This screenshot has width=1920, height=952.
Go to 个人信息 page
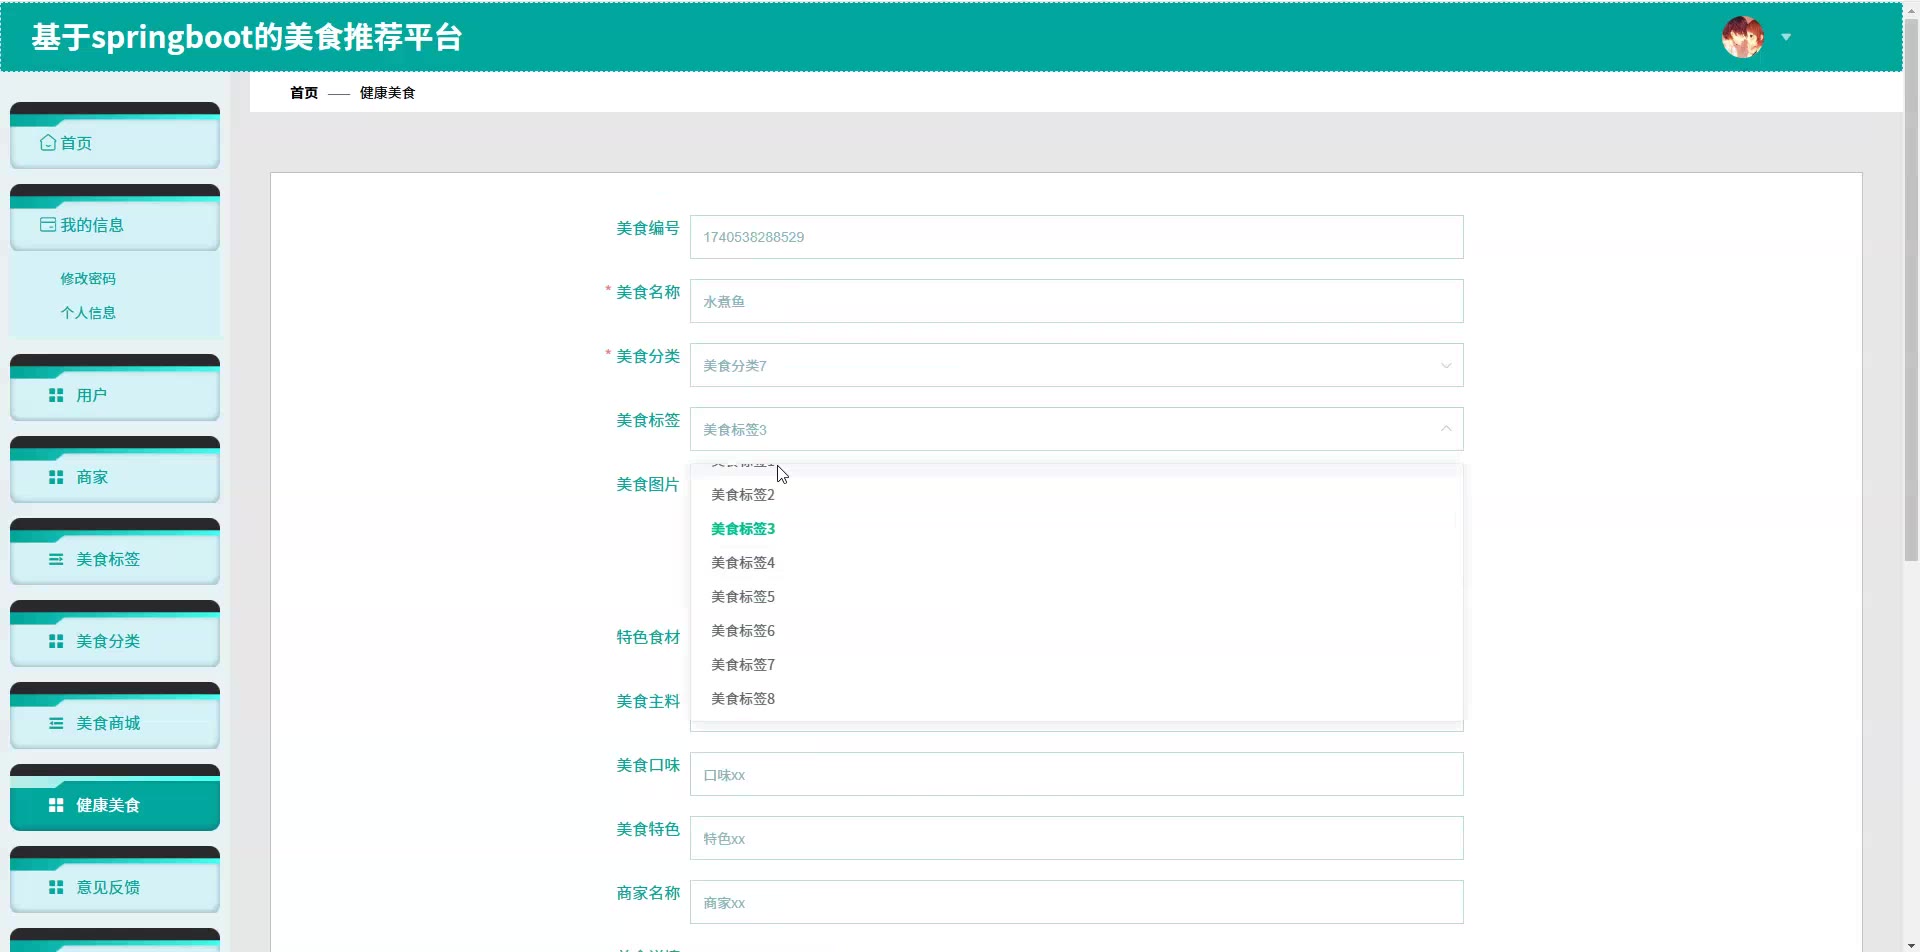pos(88,313)
